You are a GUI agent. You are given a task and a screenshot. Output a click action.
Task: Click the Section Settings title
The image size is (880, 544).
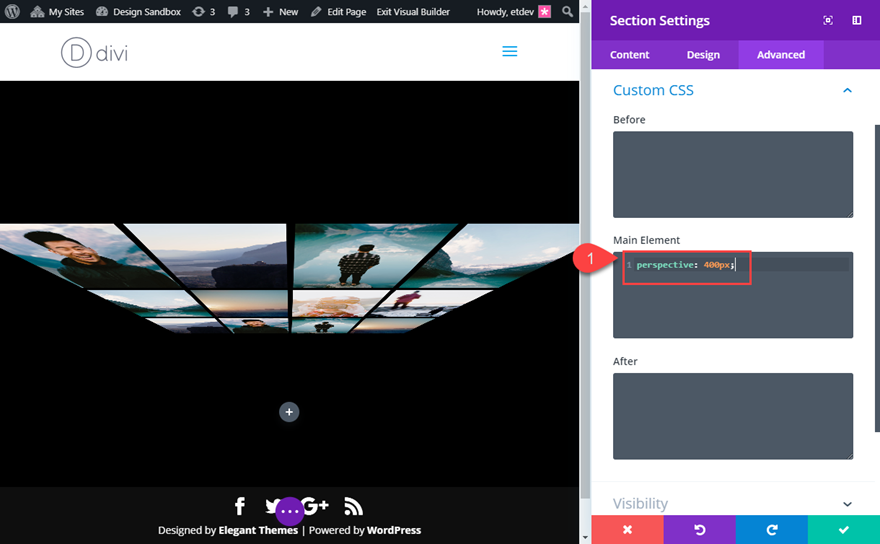(x=659, y=21)
